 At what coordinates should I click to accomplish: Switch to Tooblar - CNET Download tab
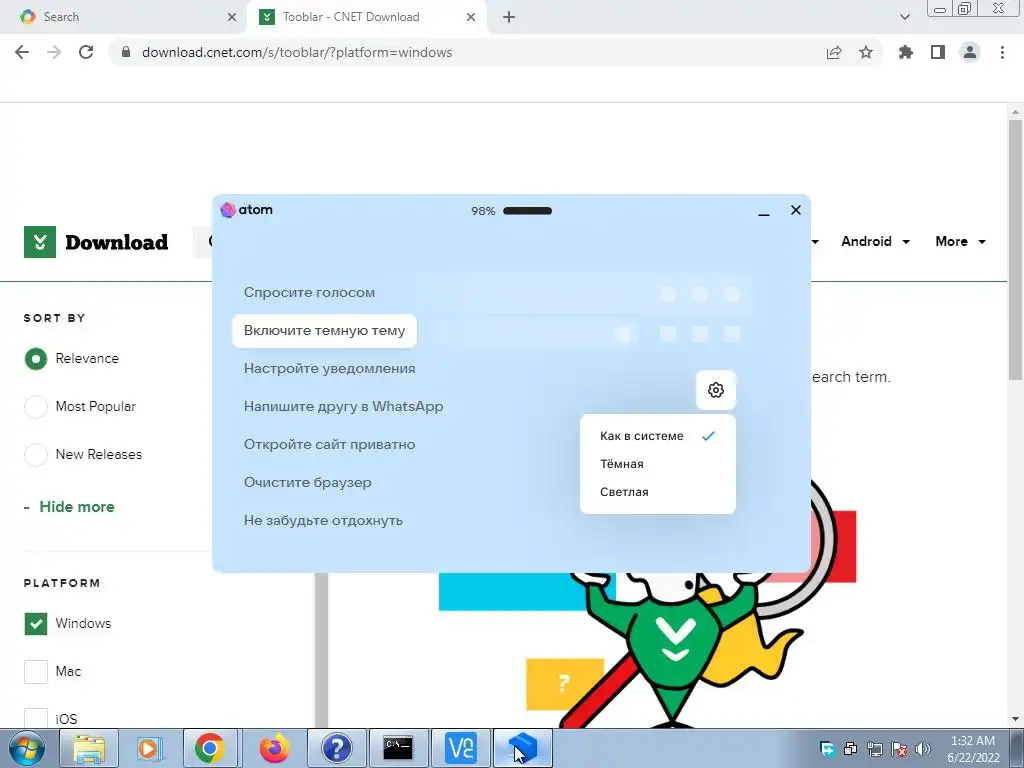367,17
